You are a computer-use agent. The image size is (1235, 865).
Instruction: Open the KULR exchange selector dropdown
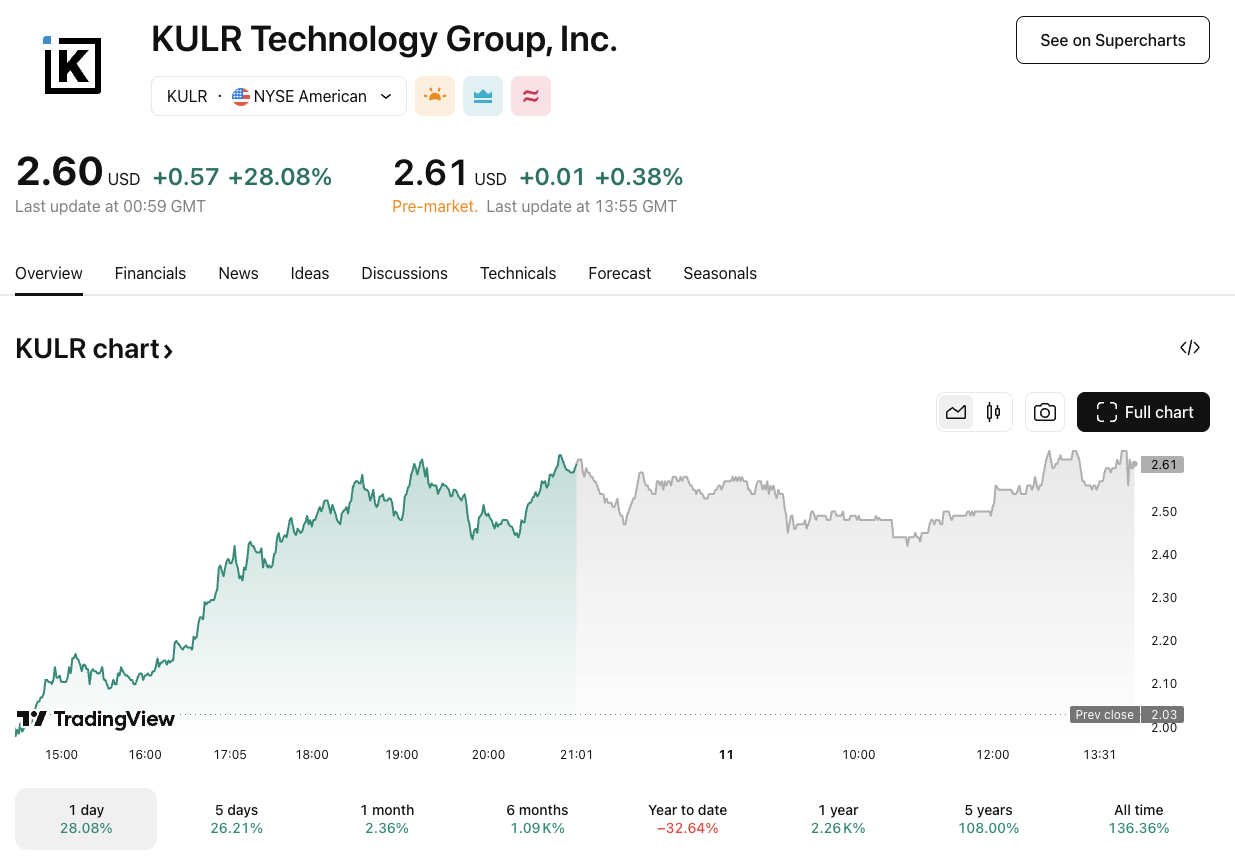click(x=278, y=96)
